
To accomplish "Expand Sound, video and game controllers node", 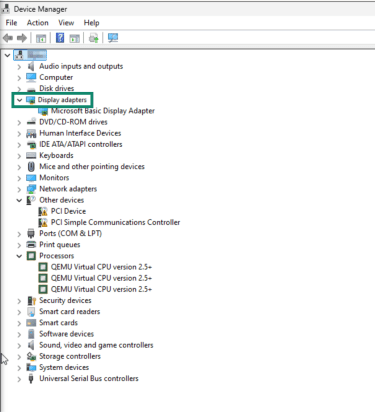I will (19, 345).
